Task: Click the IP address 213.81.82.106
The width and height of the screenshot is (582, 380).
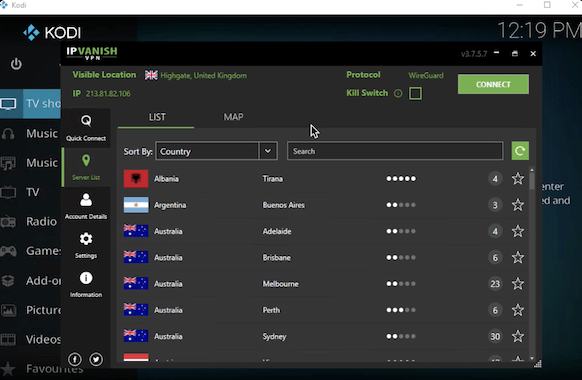Action: (x=108, y=94)
